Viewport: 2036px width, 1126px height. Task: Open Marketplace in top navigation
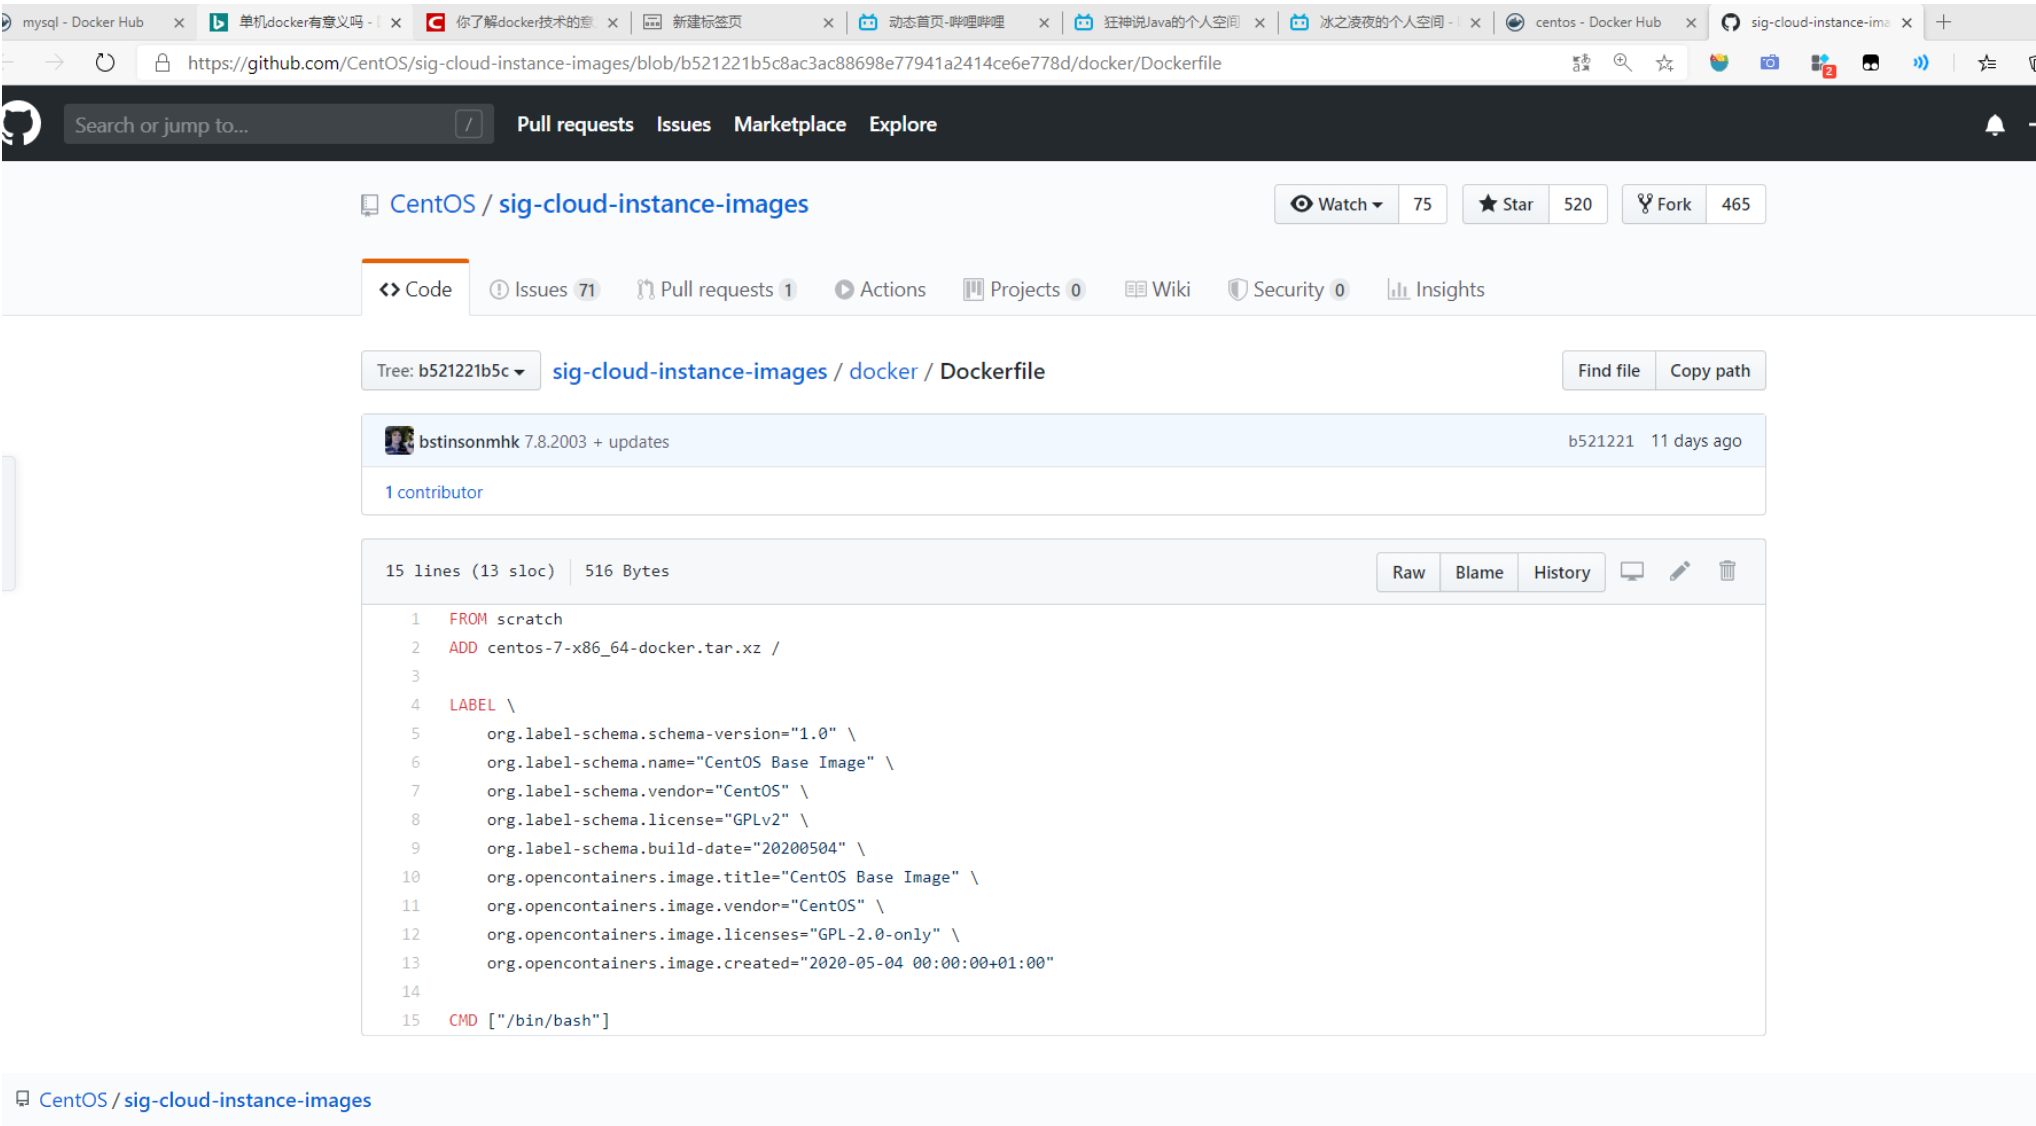coord(789,125)
